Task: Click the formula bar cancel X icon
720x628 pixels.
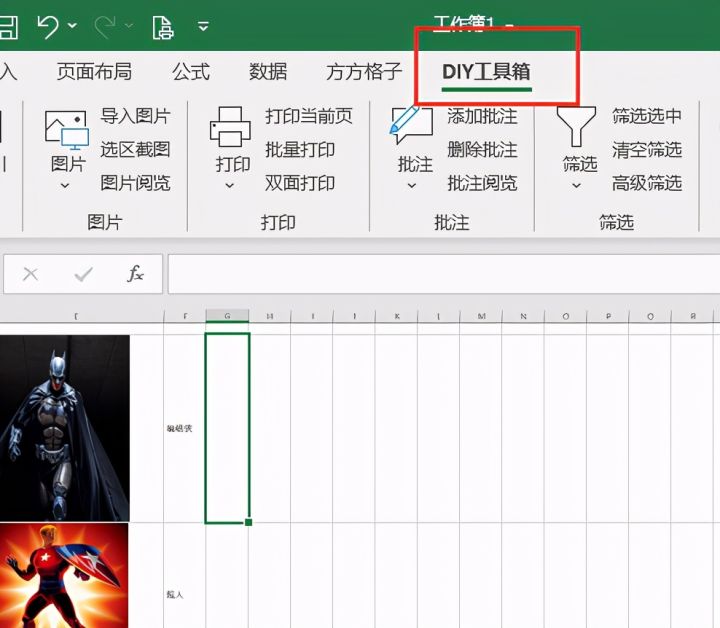Action: point(30,275)
